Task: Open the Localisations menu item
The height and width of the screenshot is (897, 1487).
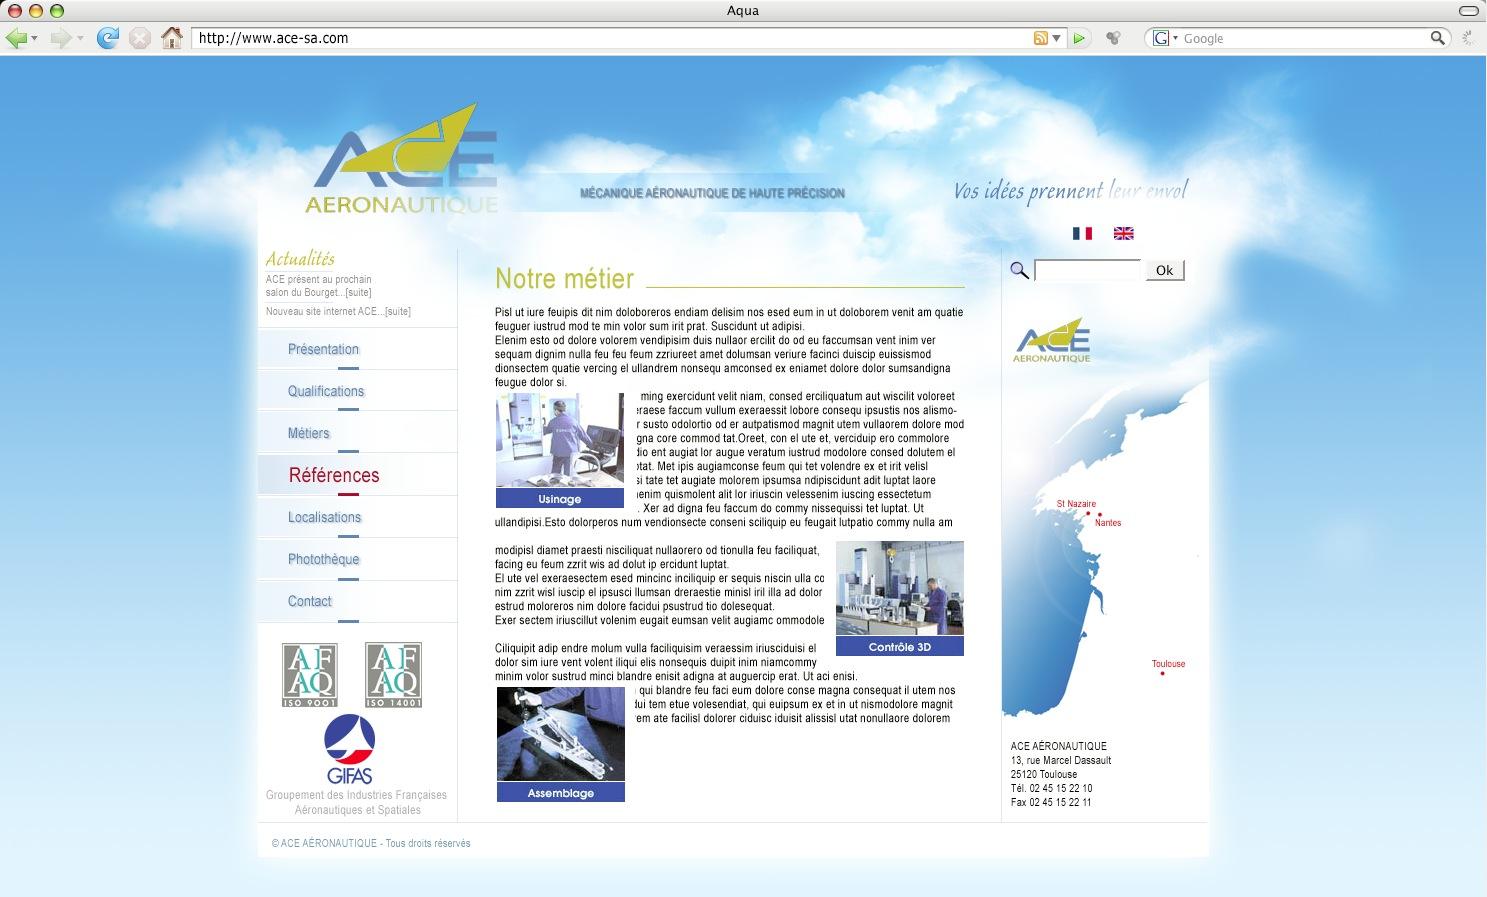Action: coord(324,517)
